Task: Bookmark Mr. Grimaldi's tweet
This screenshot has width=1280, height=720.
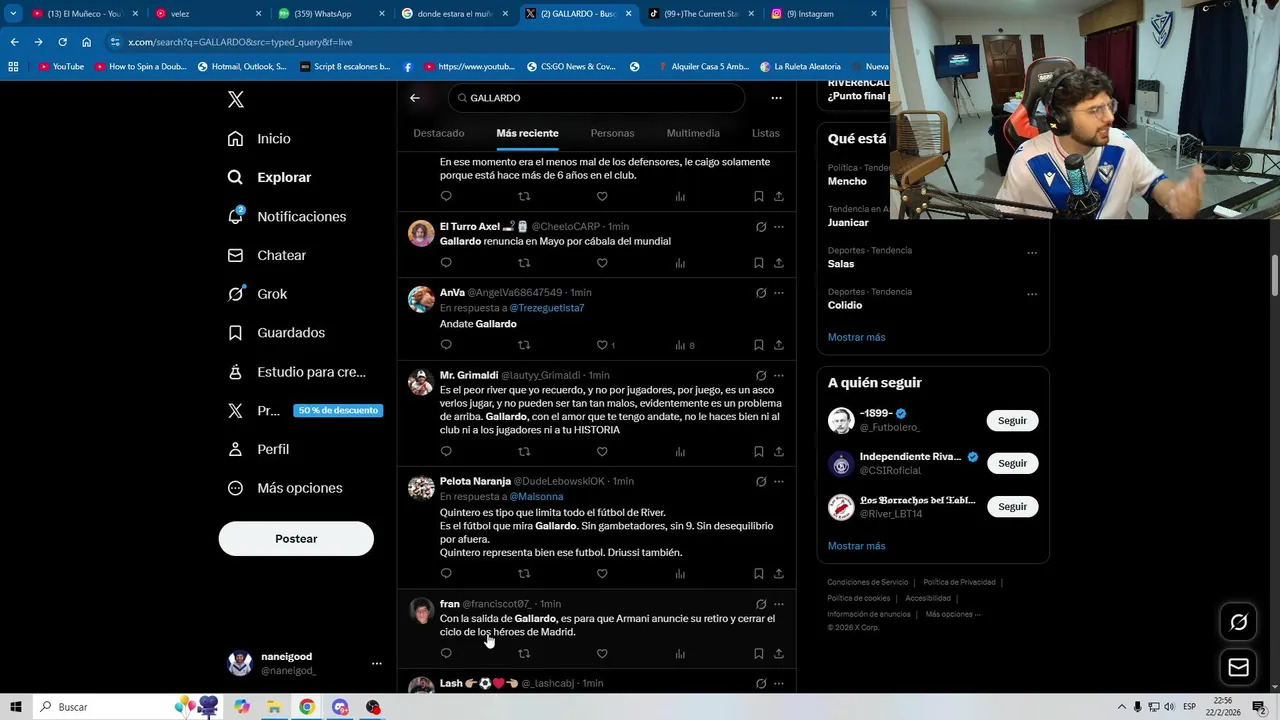Action: click(x=759, y=451)
